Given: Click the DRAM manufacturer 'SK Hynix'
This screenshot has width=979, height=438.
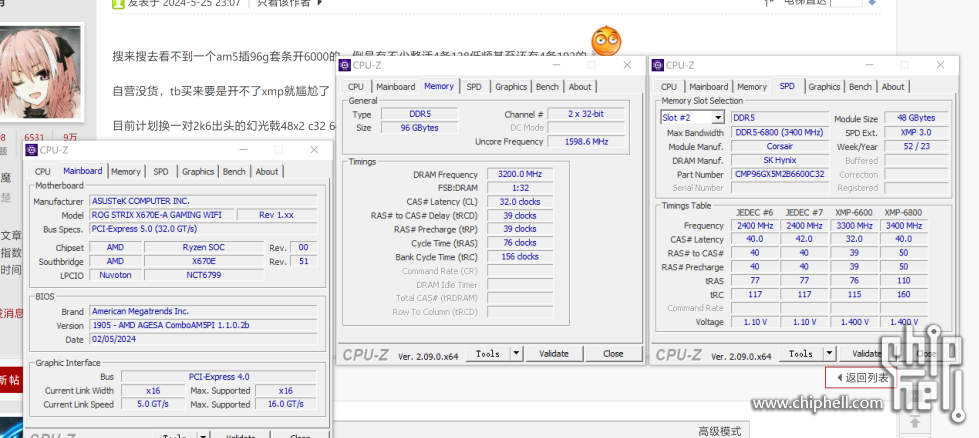Looking at the screenshot, I should (780, 160).
